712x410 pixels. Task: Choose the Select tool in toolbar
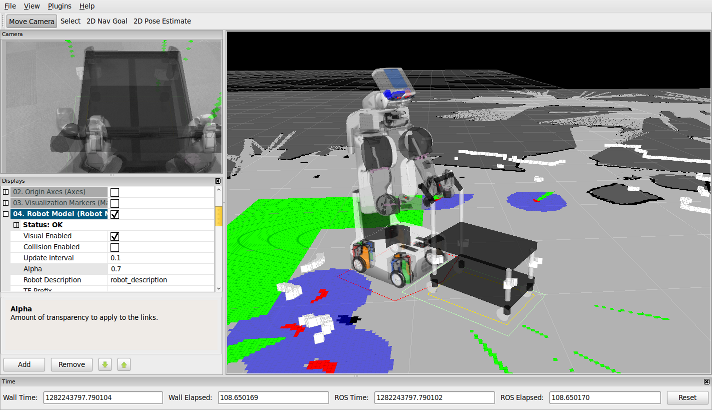[70, 20]
